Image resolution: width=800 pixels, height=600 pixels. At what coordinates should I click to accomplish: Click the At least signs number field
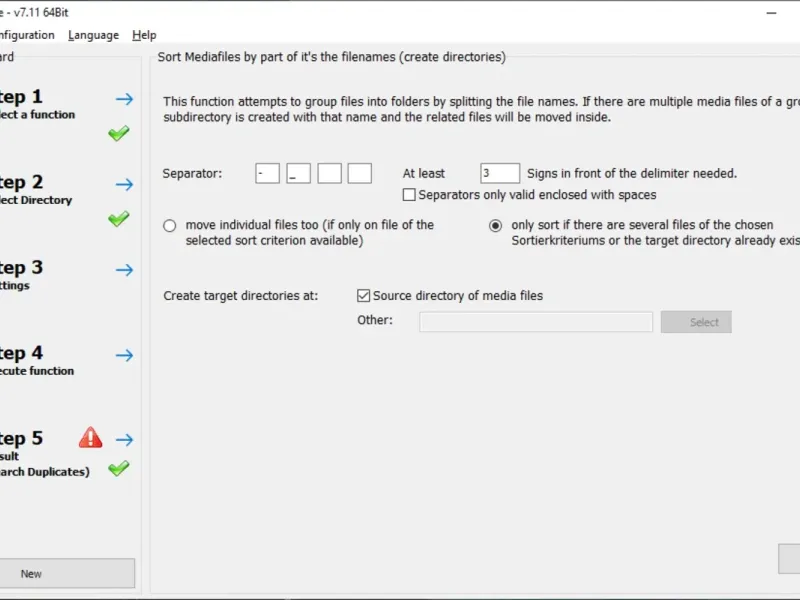(499, 174)
